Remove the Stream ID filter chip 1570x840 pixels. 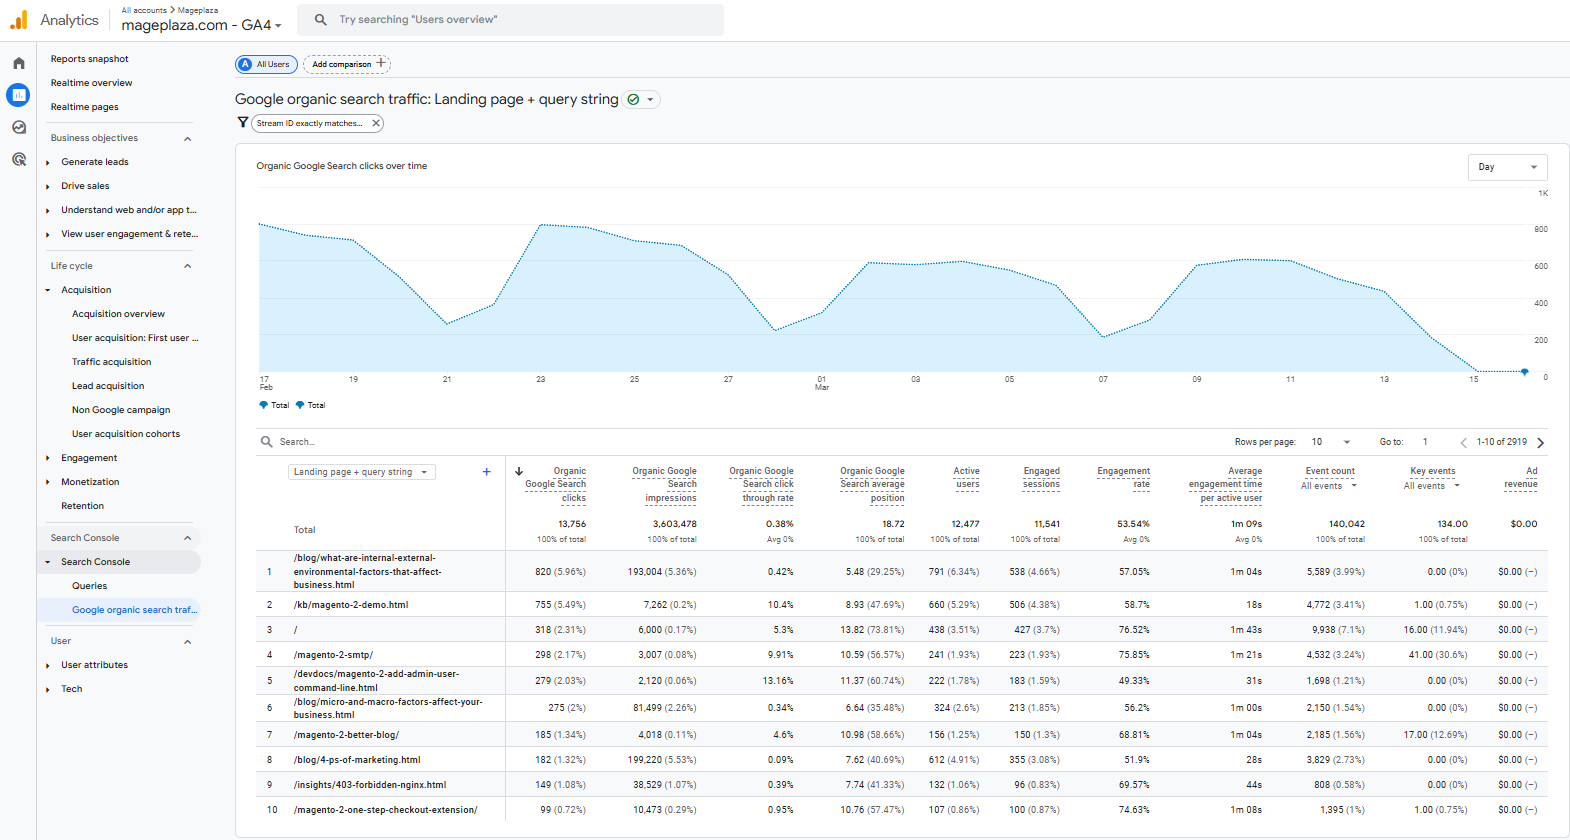[x=376, y=123]
